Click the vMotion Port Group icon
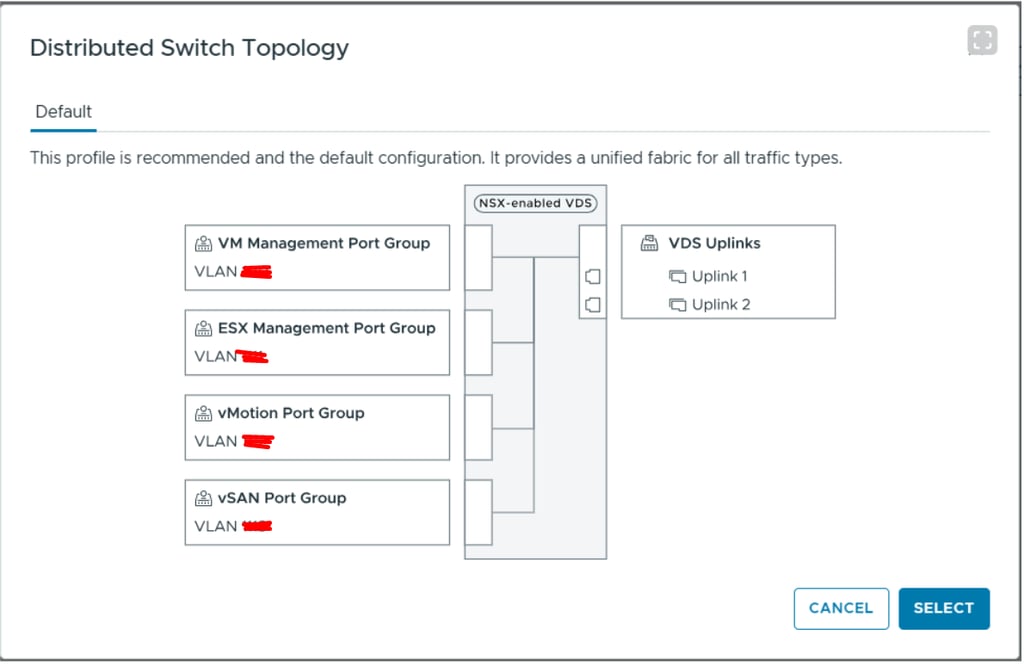Screen dimensions: 1024x666 pyautogui.click(x=204, y=413)
